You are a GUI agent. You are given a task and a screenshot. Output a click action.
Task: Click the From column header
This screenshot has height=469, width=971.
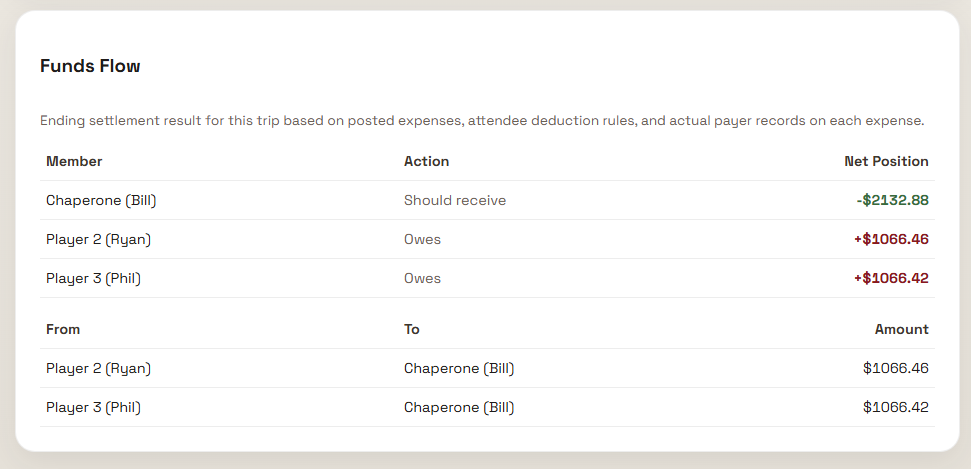click(x=63, y=329)
